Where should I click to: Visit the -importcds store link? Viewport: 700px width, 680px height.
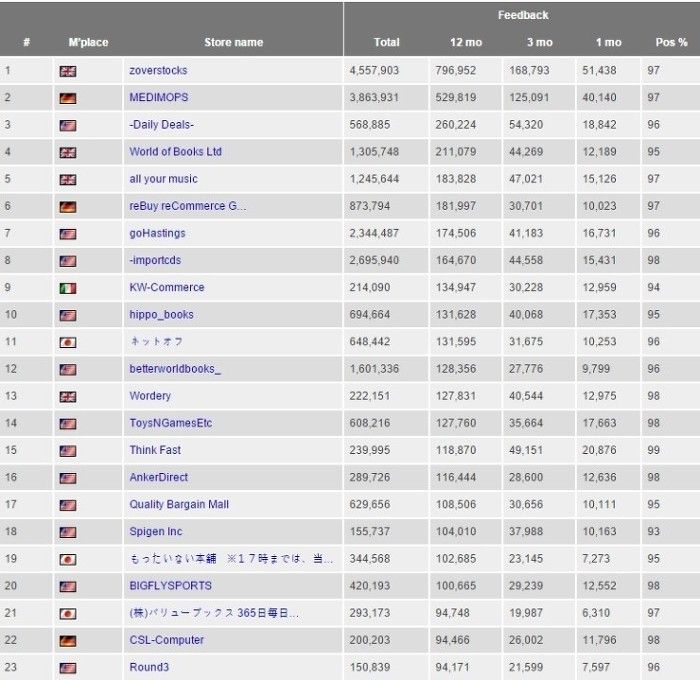pos(155,260)
